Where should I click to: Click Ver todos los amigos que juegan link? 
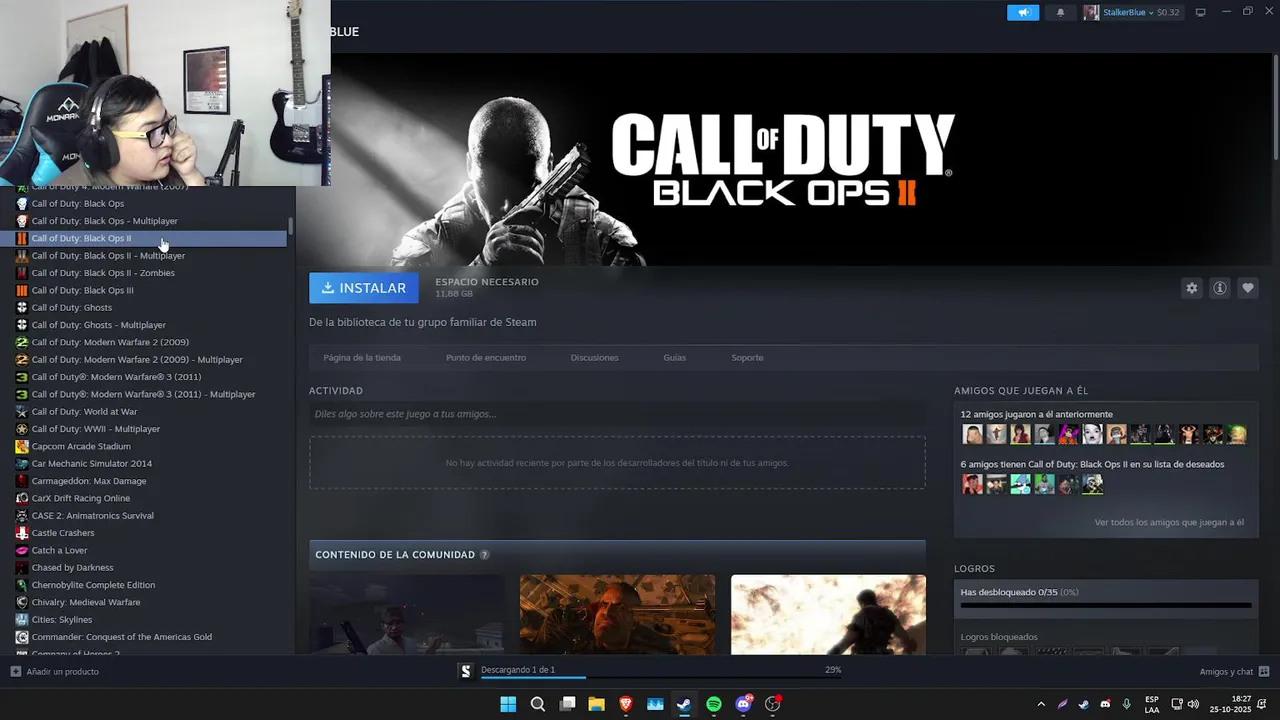coord(1169,522)
